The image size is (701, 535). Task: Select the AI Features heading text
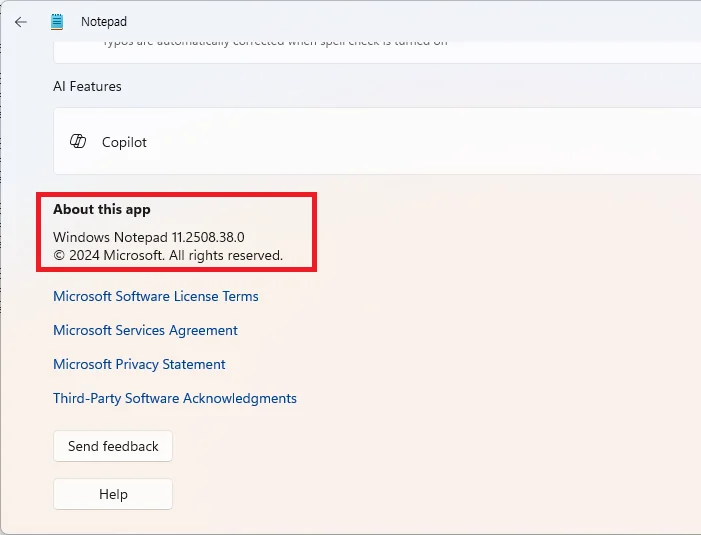87,86
